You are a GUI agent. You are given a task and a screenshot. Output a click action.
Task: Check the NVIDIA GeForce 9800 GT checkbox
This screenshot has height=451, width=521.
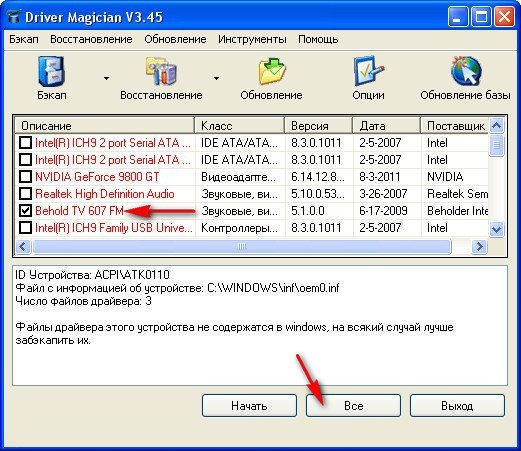point(25,177)
